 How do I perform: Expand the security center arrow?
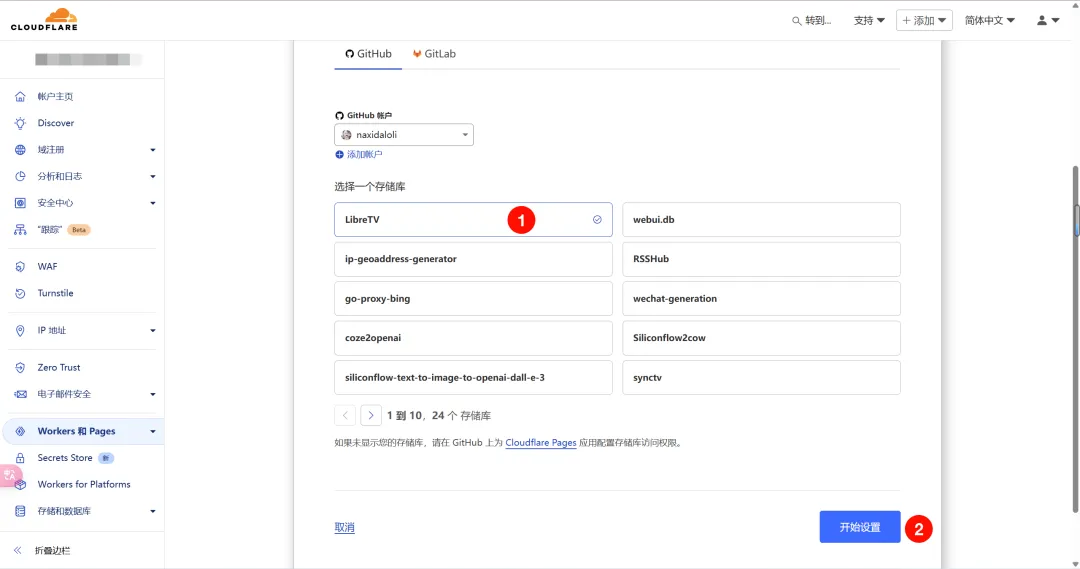(153, 203)
